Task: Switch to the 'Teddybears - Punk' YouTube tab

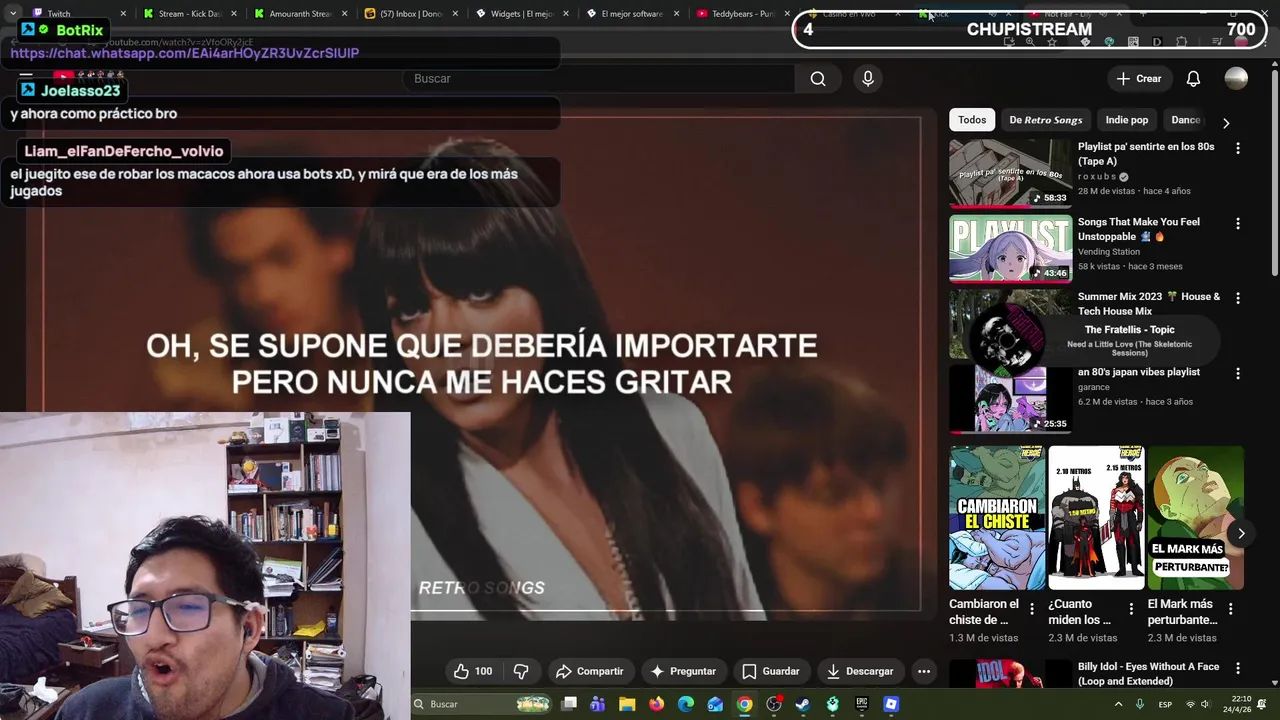Action: pos(742,14)
